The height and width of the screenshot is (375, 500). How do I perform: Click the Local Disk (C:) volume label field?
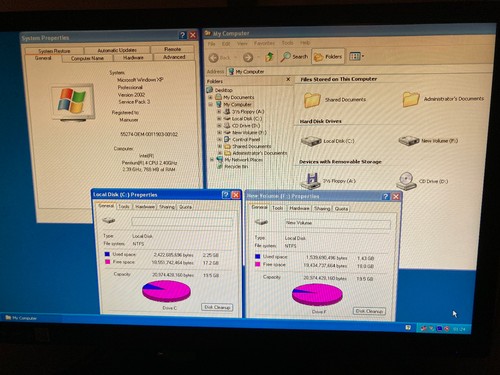(x=182, y=222)
